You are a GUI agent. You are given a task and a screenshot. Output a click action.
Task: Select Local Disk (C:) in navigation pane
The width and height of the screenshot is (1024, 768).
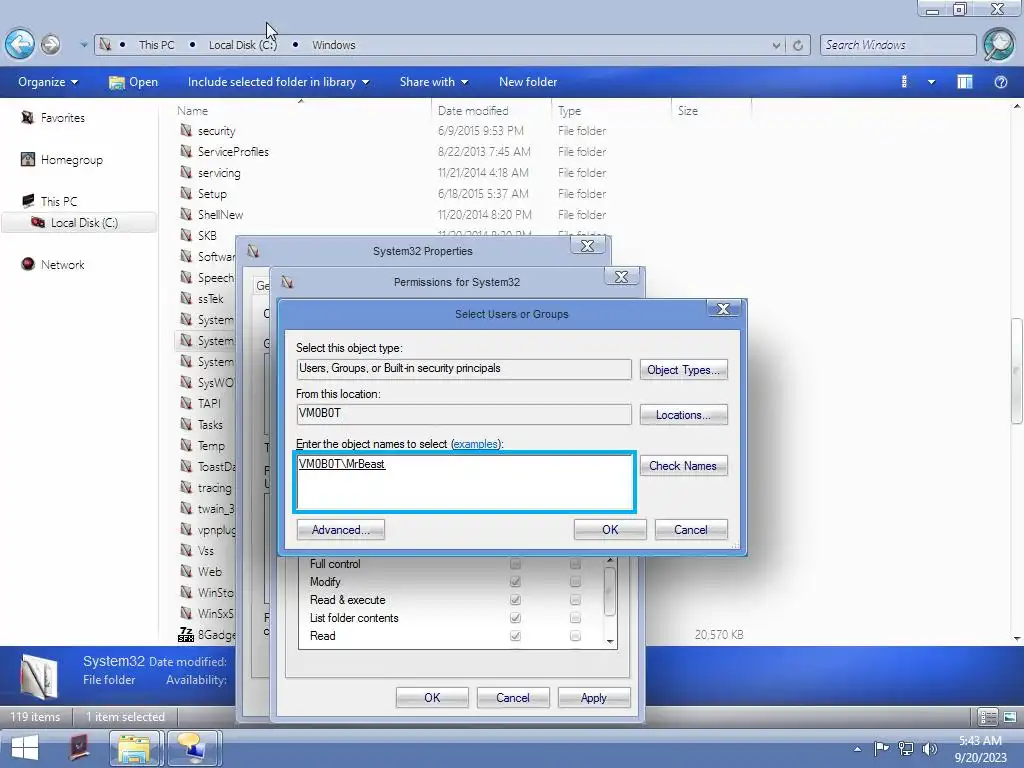(x=78, y=223)
